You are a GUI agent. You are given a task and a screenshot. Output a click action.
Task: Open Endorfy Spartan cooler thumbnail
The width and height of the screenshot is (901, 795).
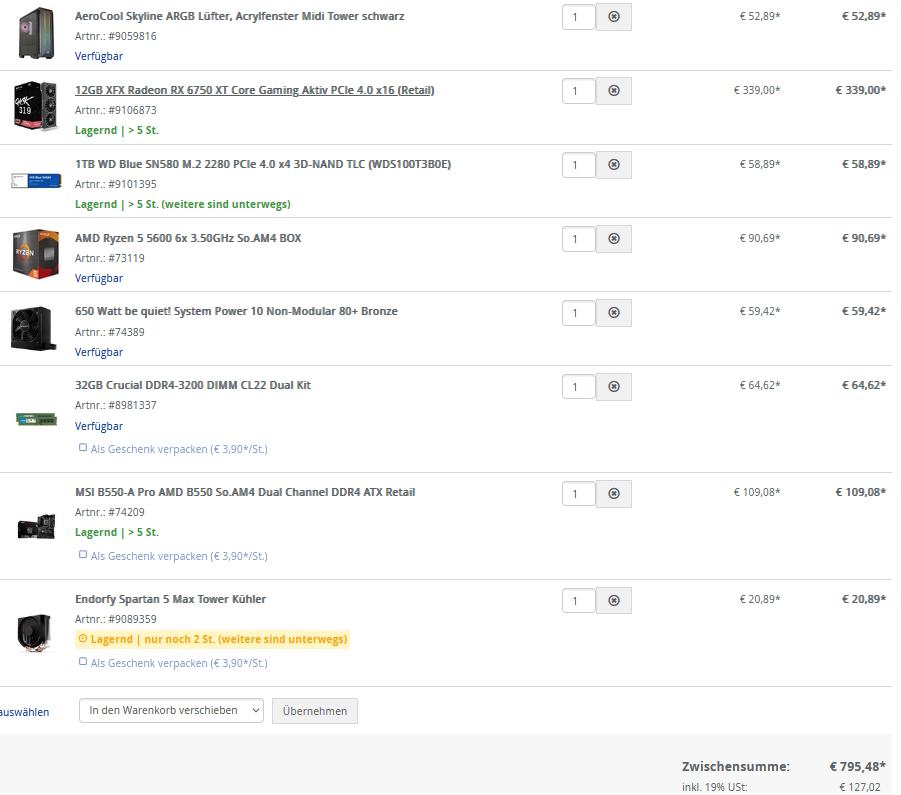[34, 632]
